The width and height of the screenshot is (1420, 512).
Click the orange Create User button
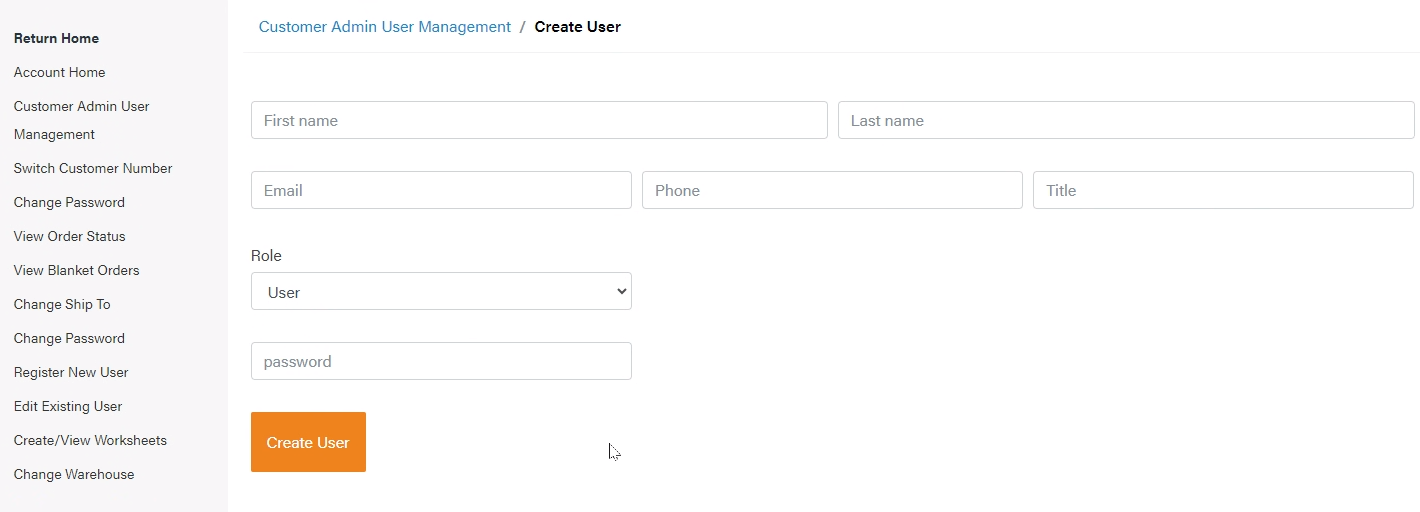click(x=308, y=442)
